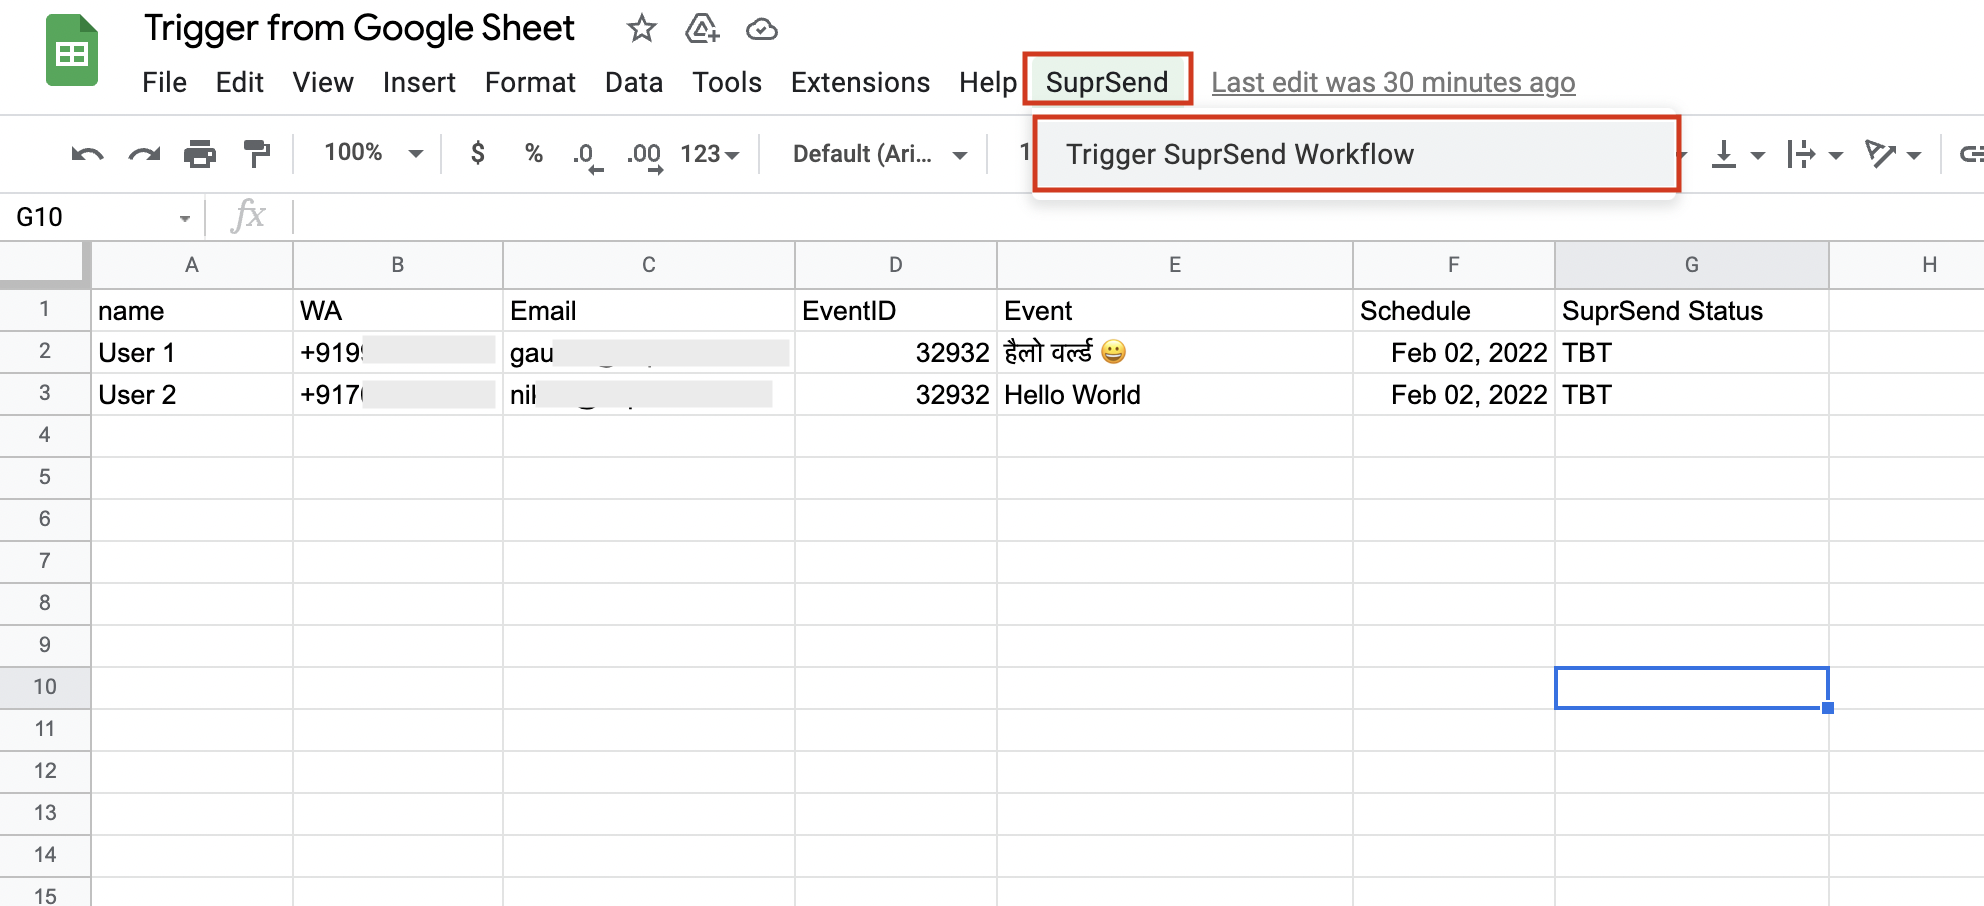Image resolution: width=1984 pixels, height=906 pixels.
Task: Select the 'EventID' header cell
Action: pyautogui.click(x=896, y=311)
